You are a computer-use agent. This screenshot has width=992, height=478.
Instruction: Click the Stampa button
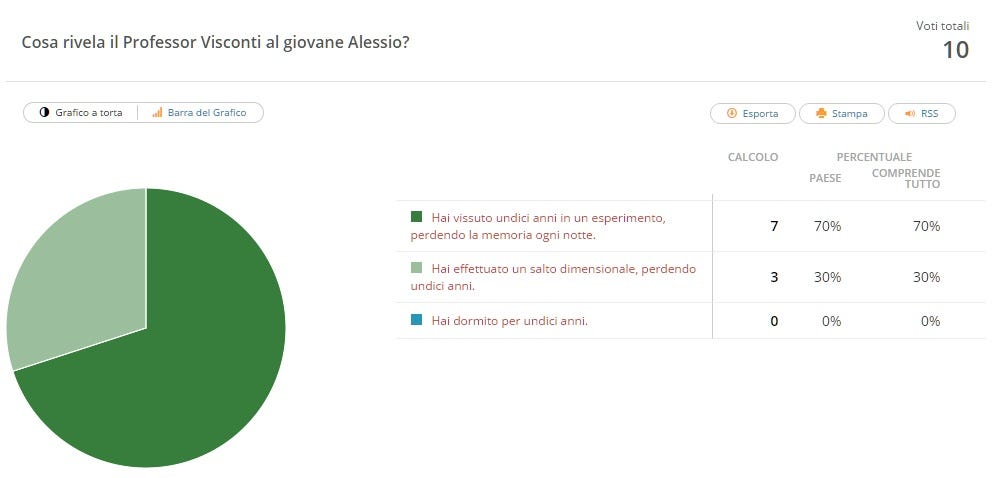pyautogui.click(x=841, y=113)
